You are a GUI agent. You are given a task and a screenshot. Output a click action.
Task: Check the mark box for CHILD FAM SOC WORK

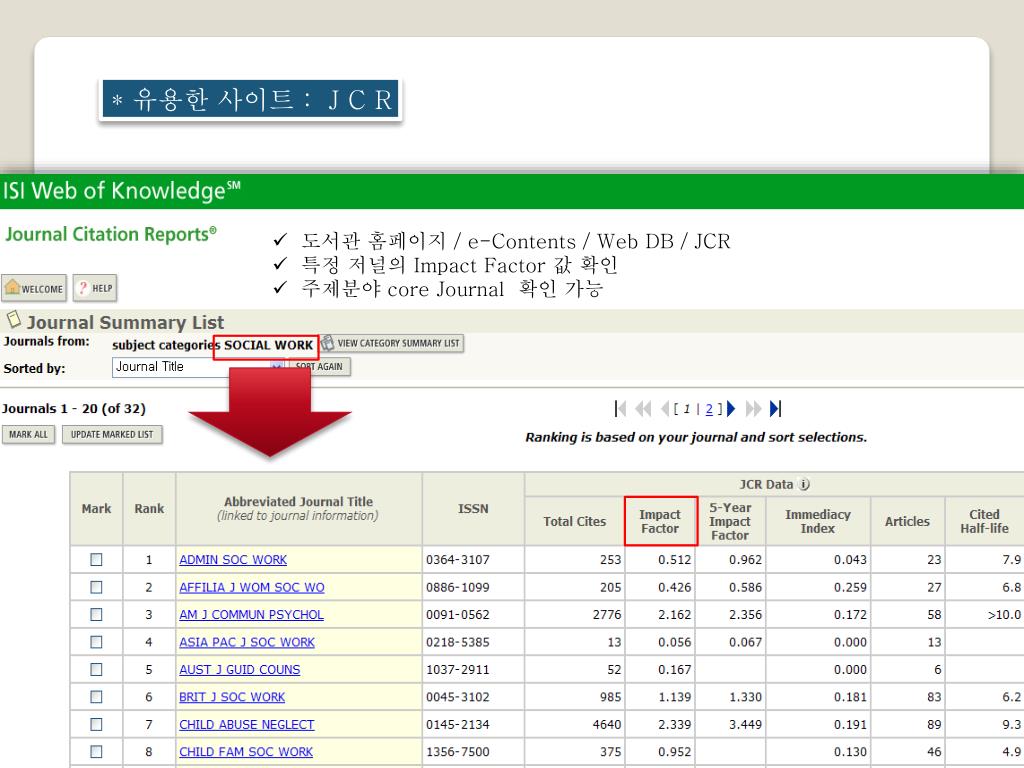point(96,752)
